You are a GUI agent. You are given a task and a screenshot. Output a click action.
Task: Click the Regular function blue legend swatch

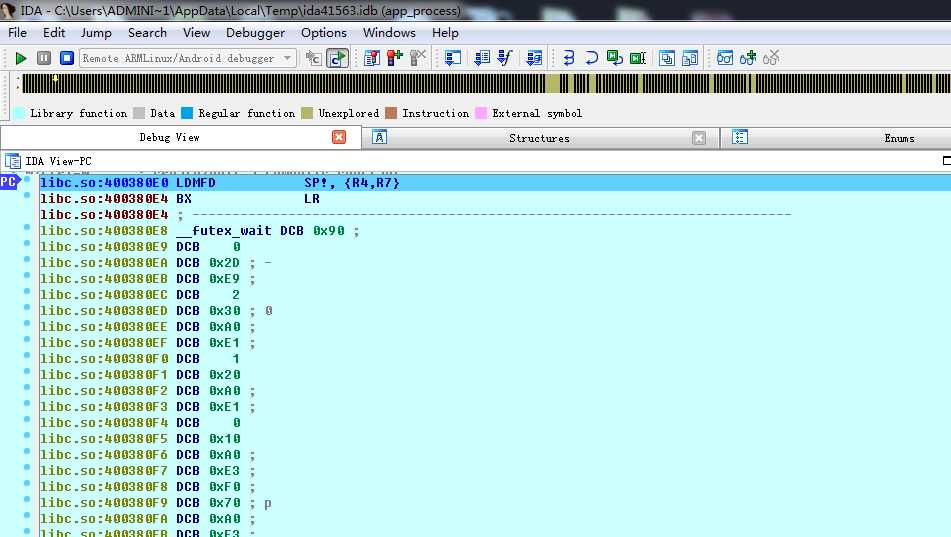click(187, 113)
